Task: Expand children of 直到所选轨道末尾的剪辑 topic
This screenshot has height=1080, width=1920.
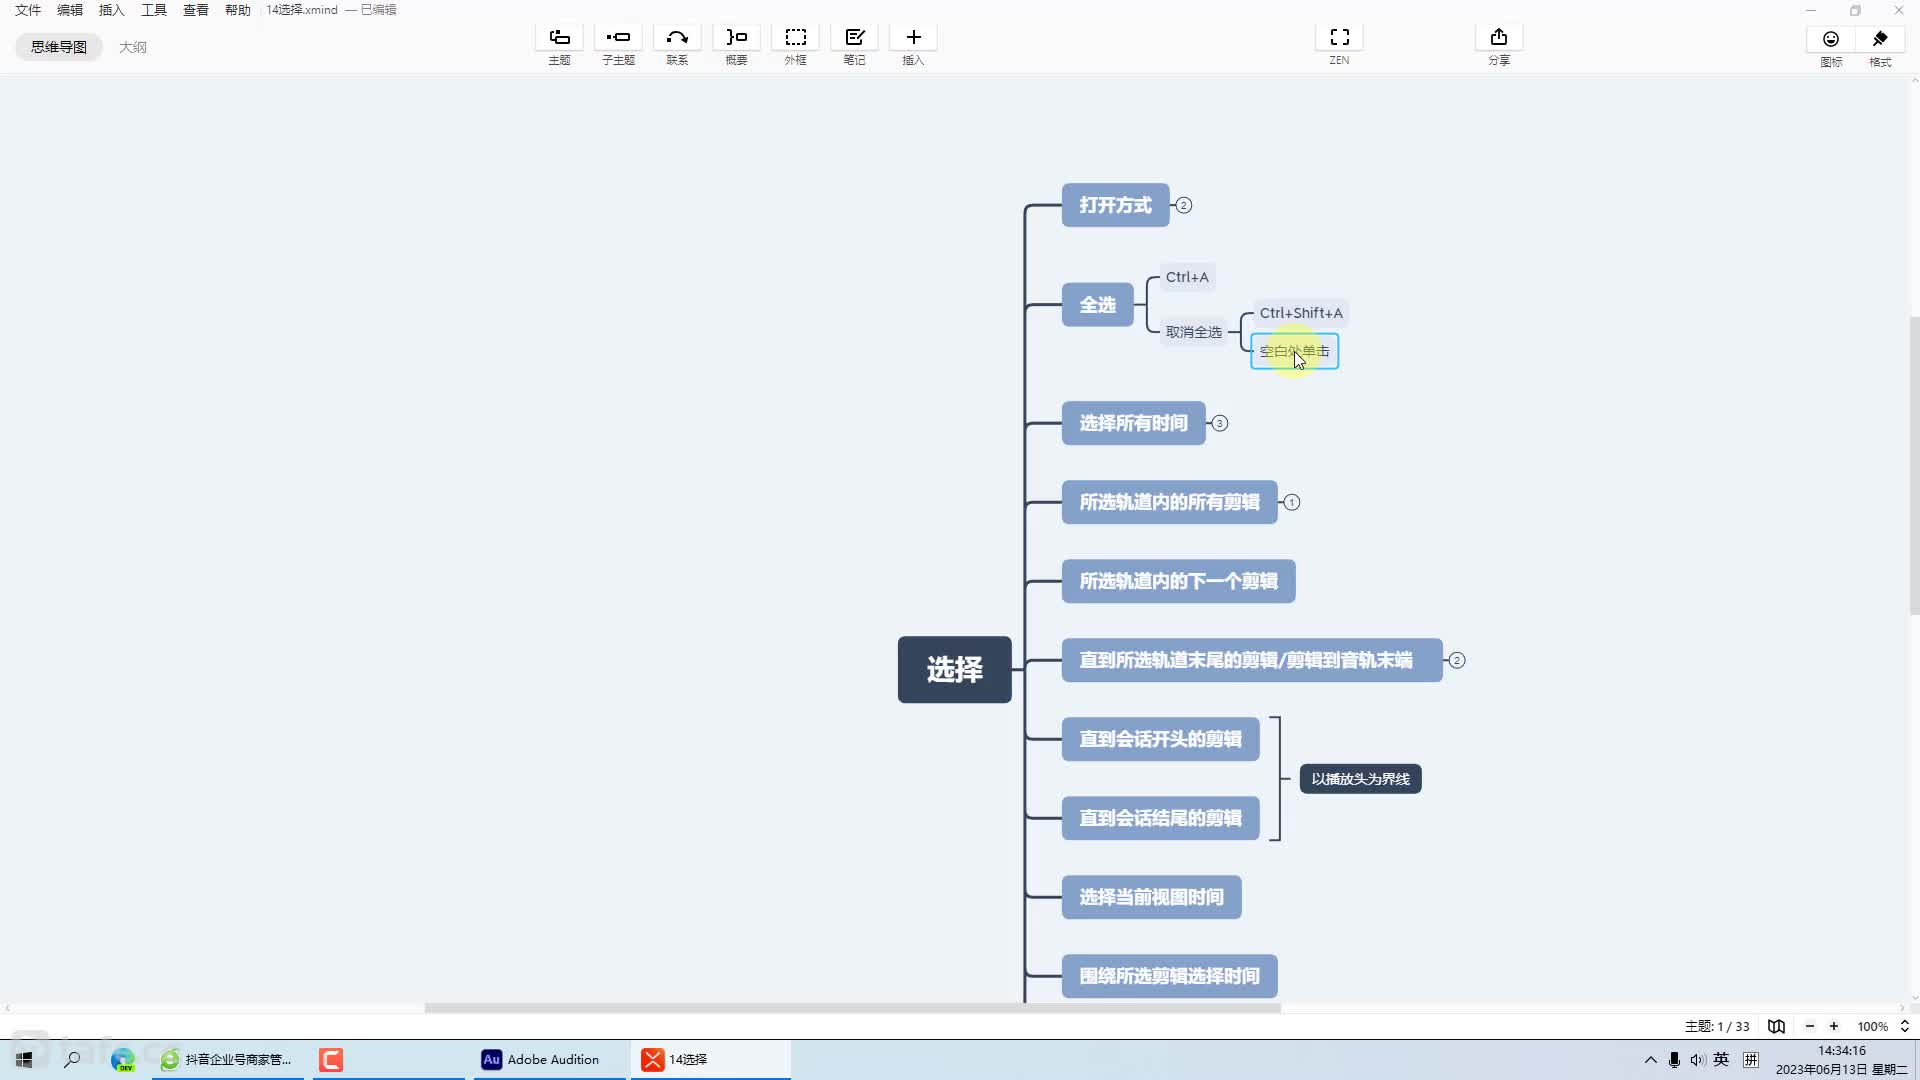Action: click(x=1456, y=660)
